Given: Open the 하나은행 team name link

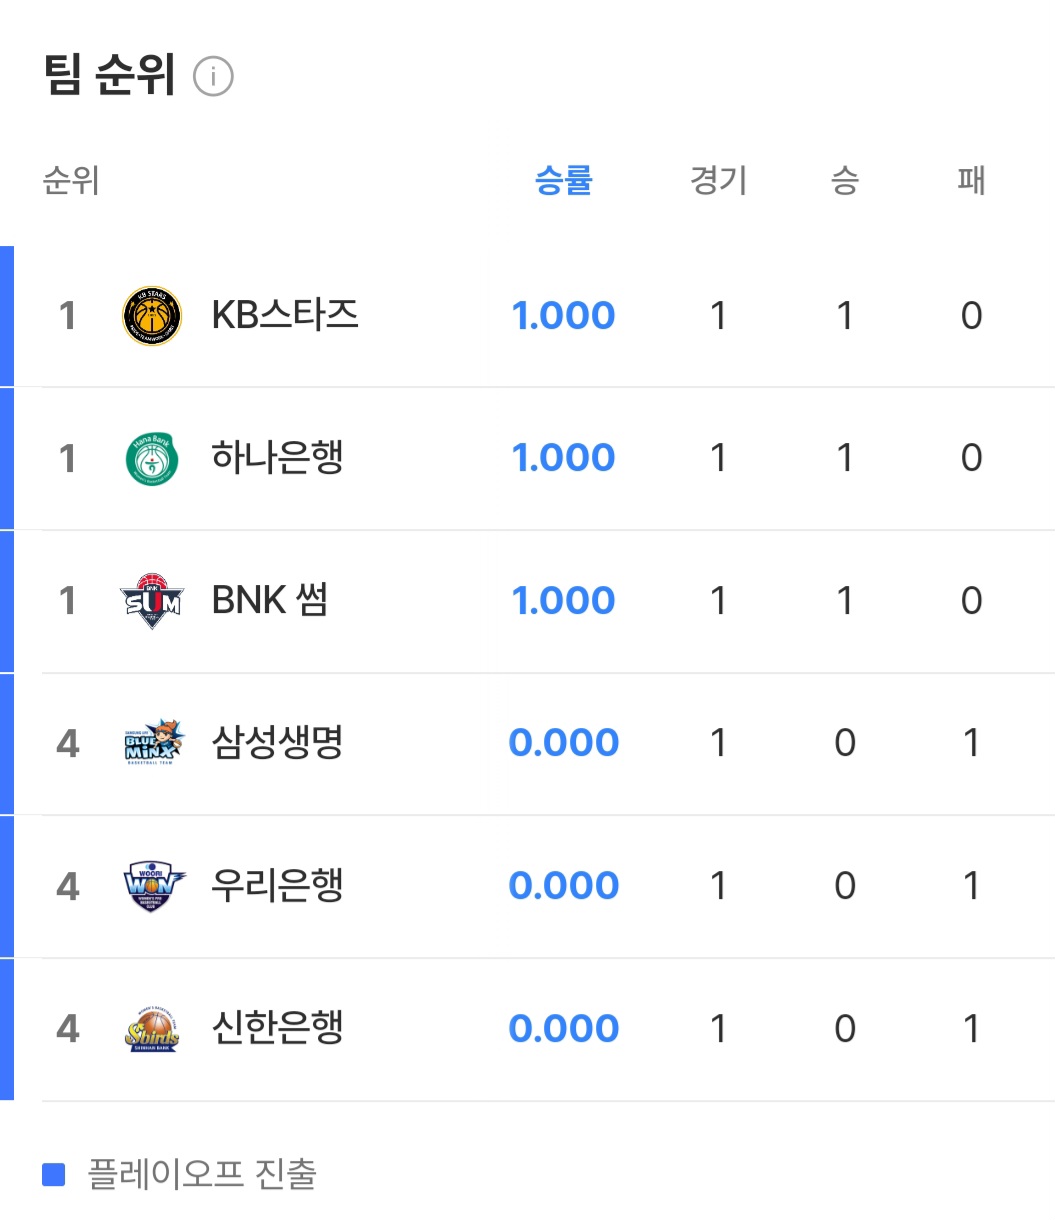Looking at the screenshot, I should (278, 458).
